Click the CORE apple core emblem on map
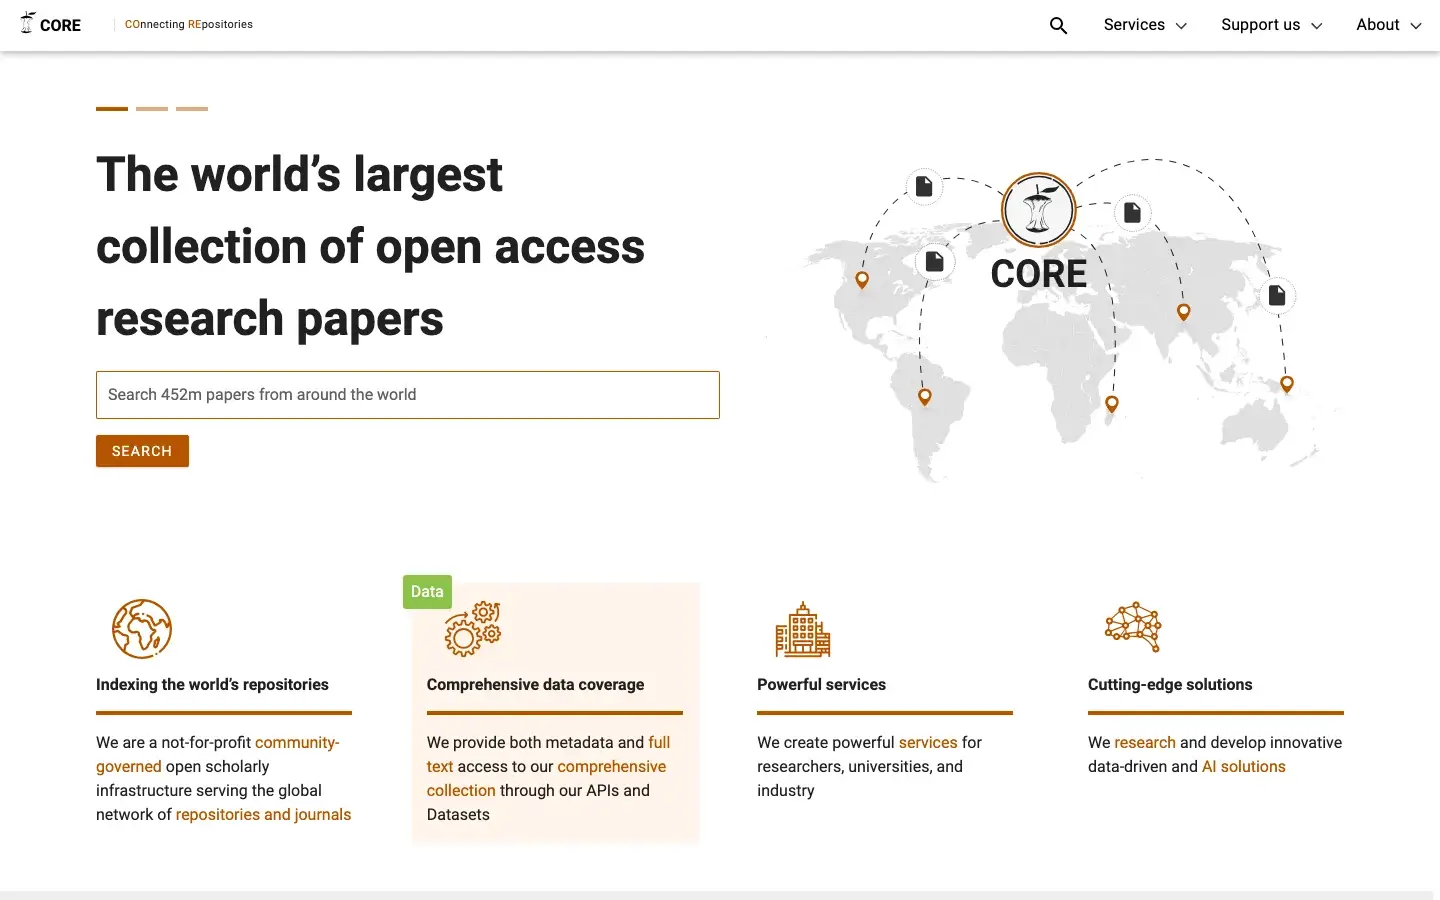 tap(1039, 210)
